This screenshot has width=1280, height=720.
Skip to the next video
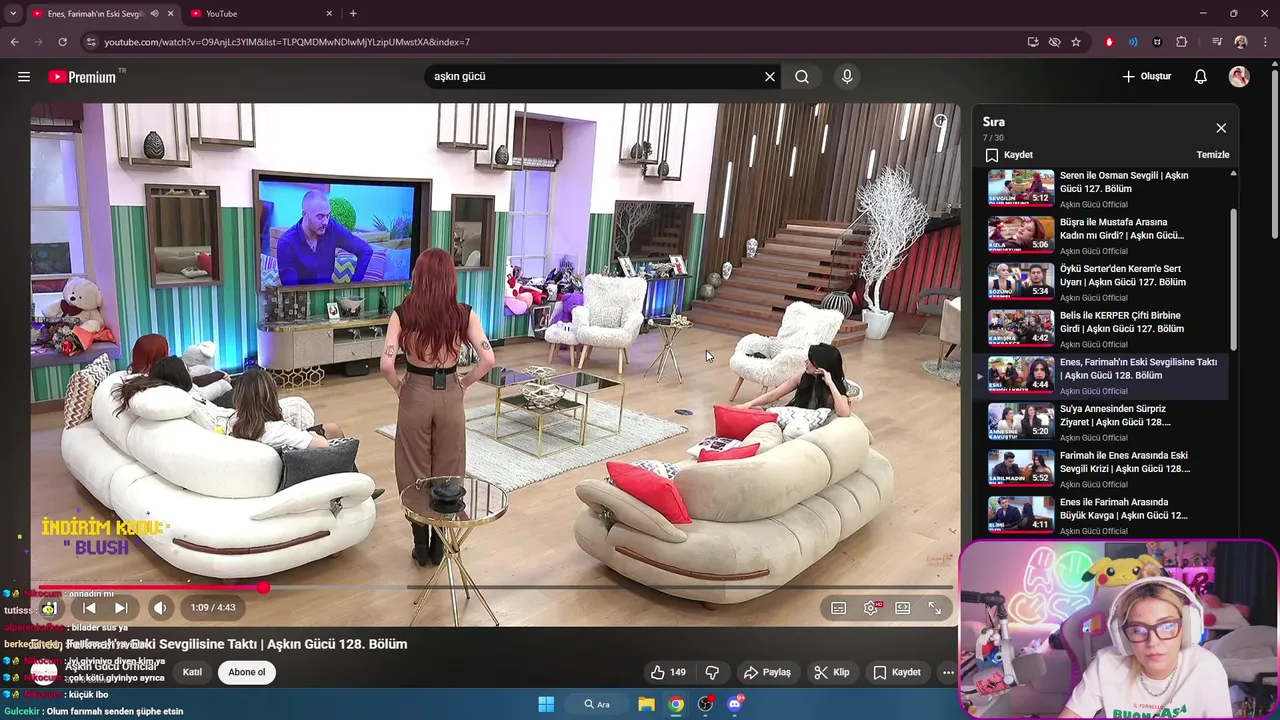121,607
